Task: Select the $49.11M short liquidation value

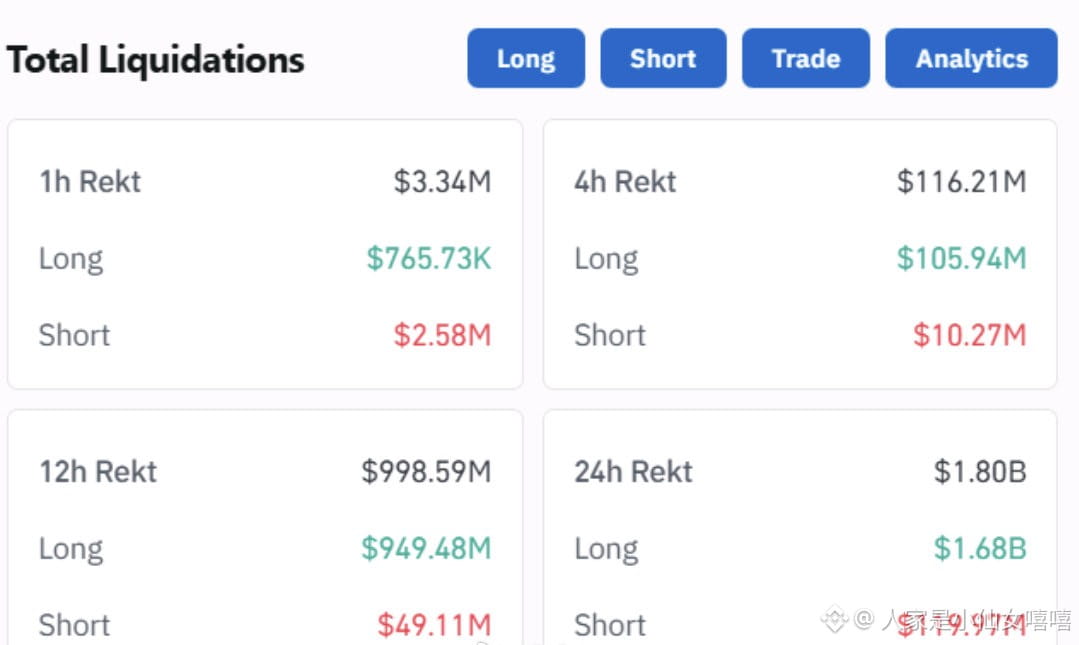Action: point(434,625)
